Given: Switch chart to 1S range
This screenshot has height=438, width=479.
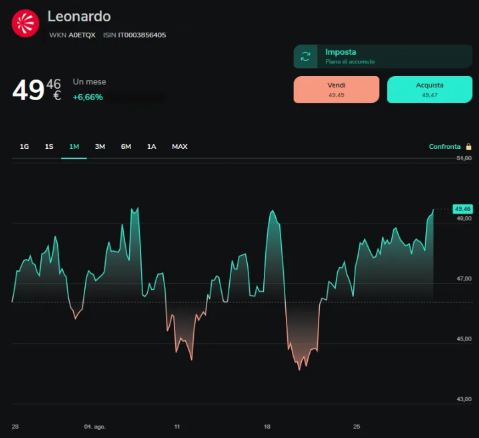Looking at the screenshot, I should 49,147.
